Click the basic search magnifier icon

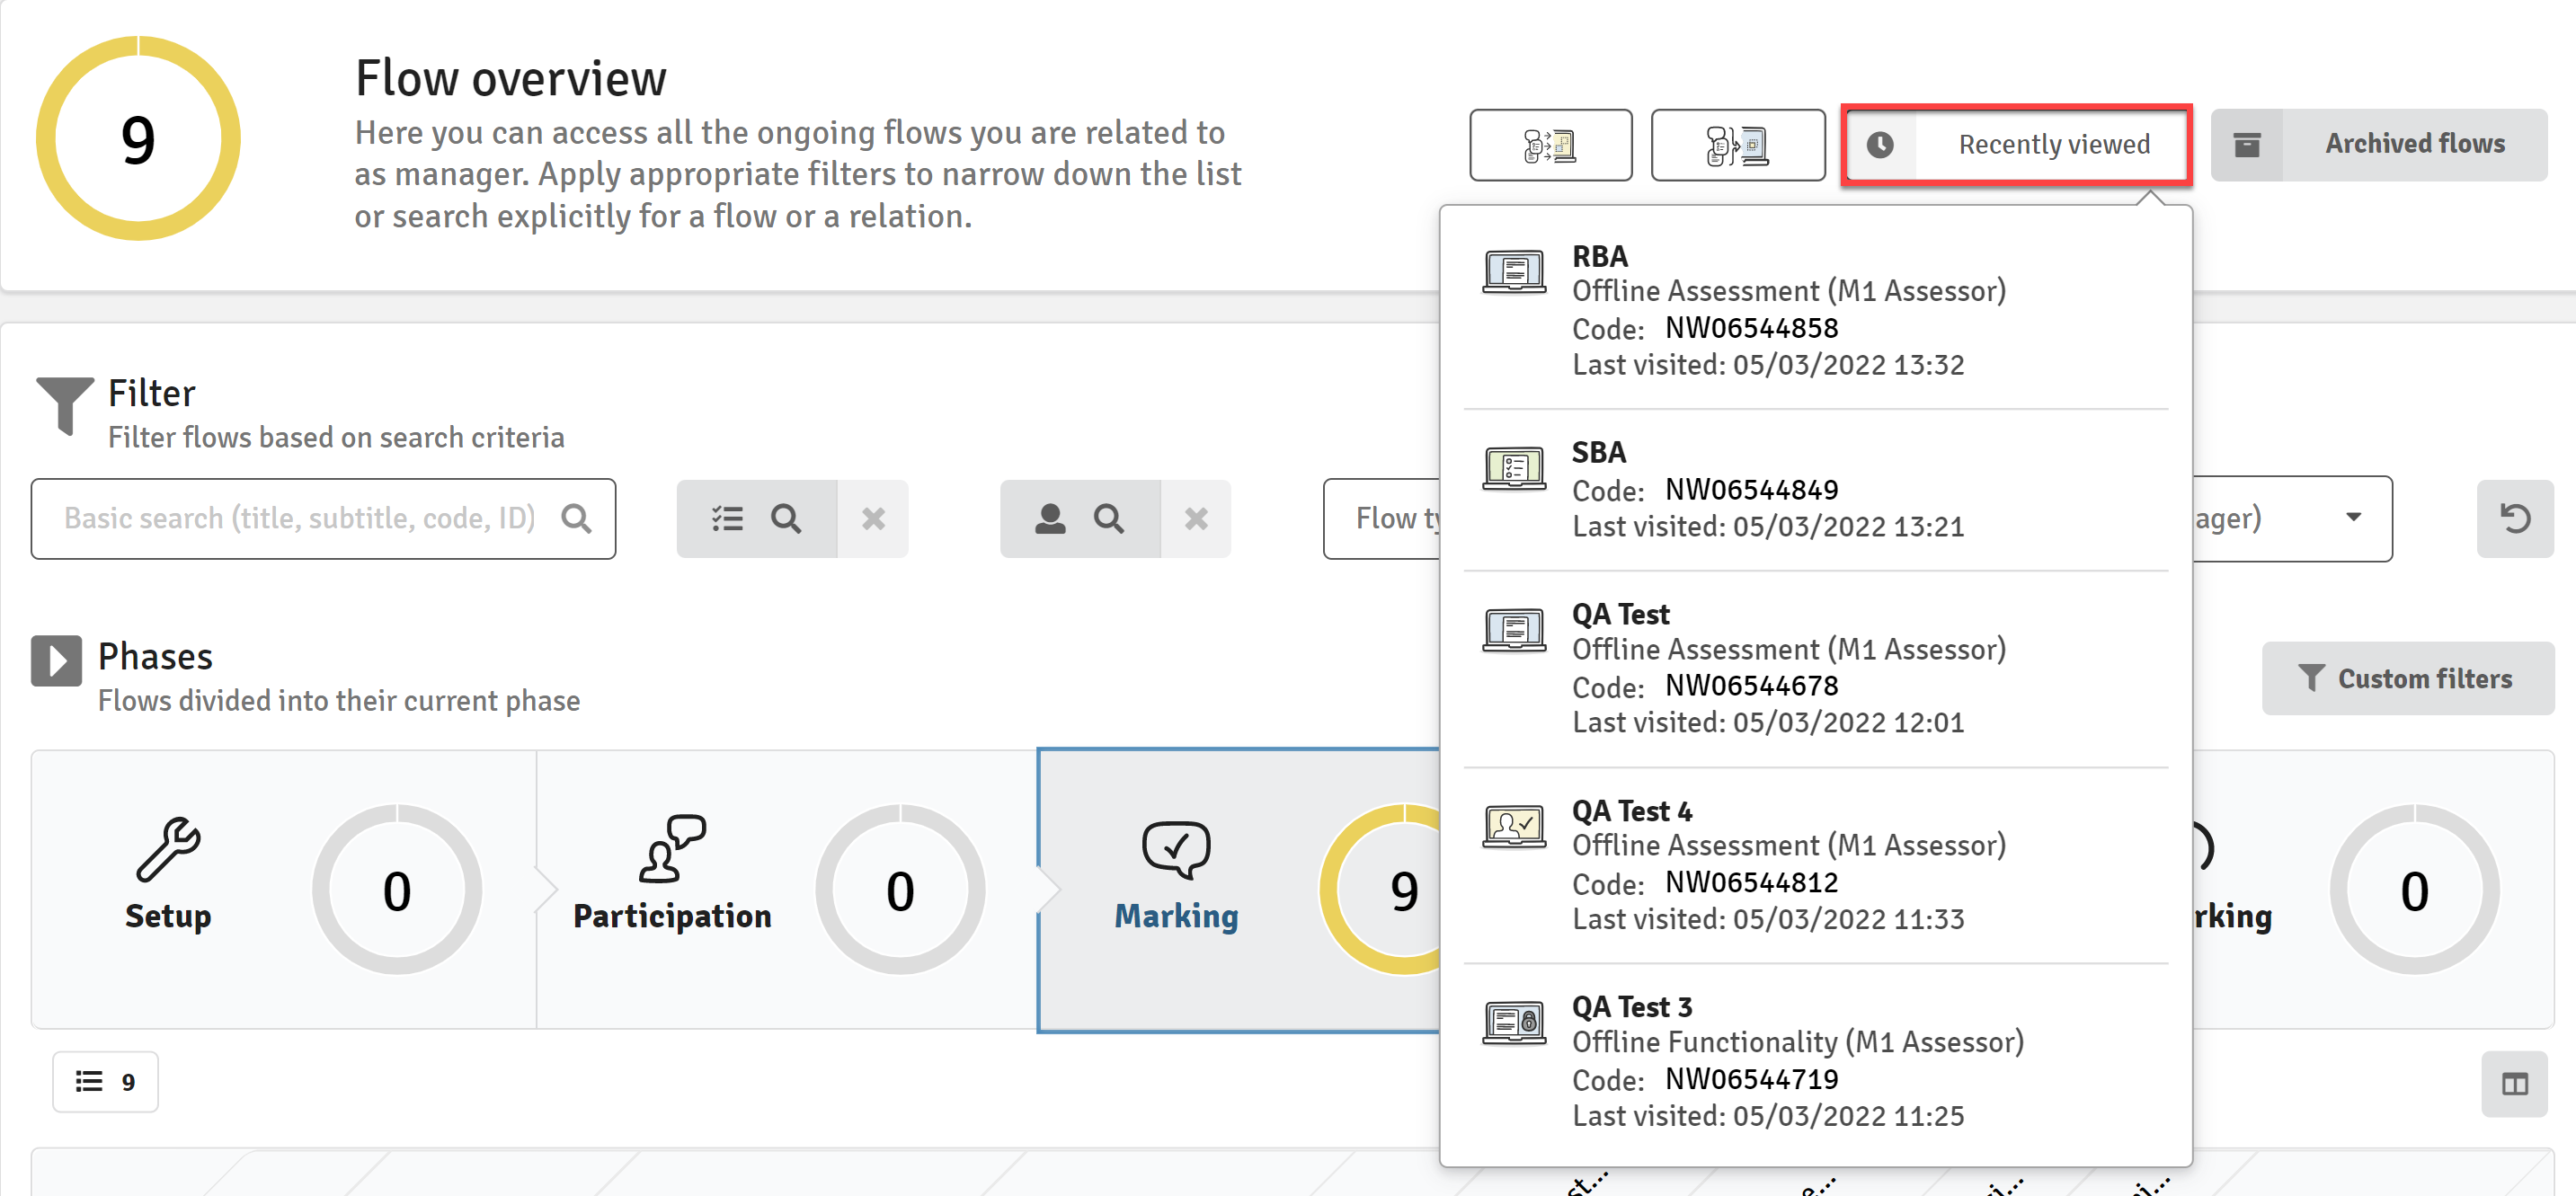pos(576,518)
